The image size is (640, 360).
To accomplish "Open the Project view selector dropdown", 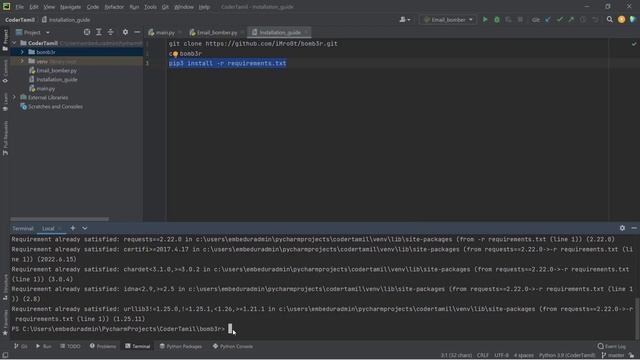I will [x=33, y=32].
